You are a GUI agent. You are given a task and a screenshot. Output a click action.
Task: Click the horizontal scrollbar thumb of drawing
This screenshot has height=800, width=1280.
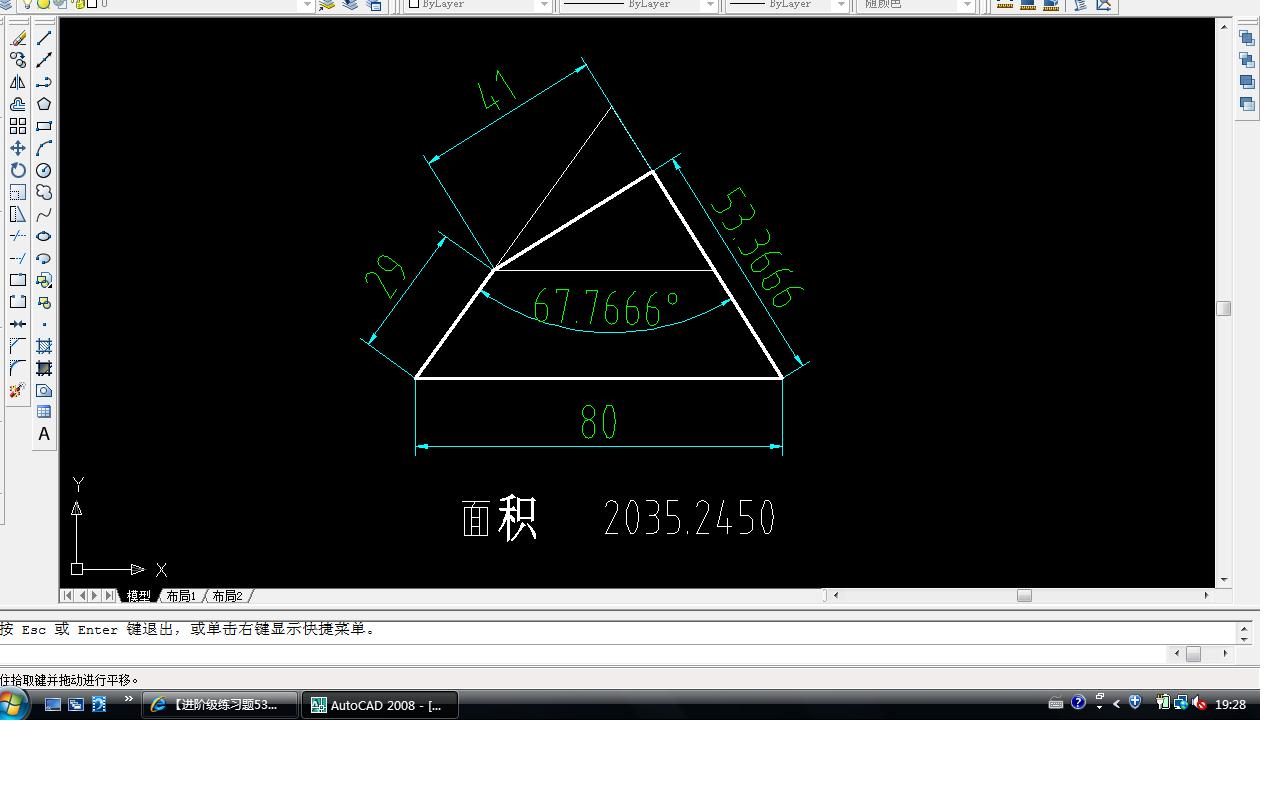coord(1024,595)
